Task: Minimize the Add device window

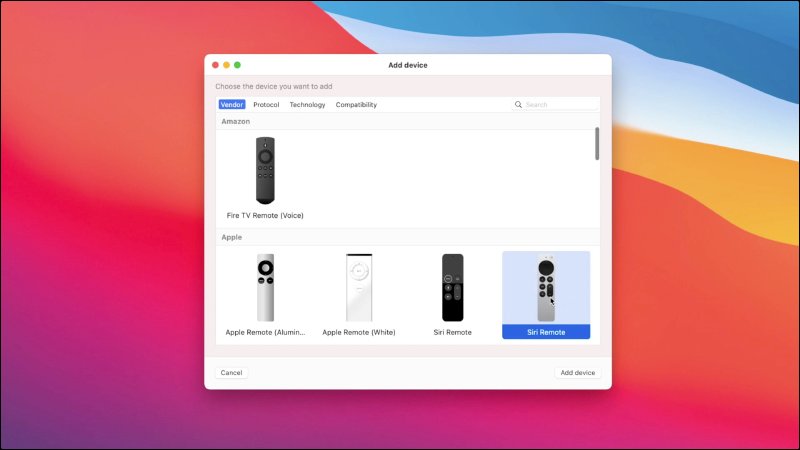Action: [227, 65]
